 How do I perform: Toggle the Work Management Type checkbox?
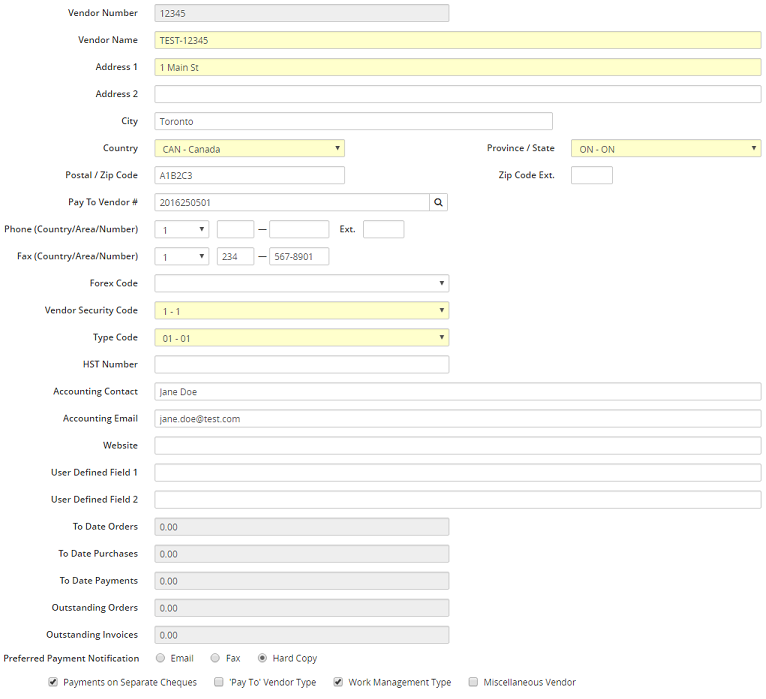pyautogui.click(x=338, y=682)
